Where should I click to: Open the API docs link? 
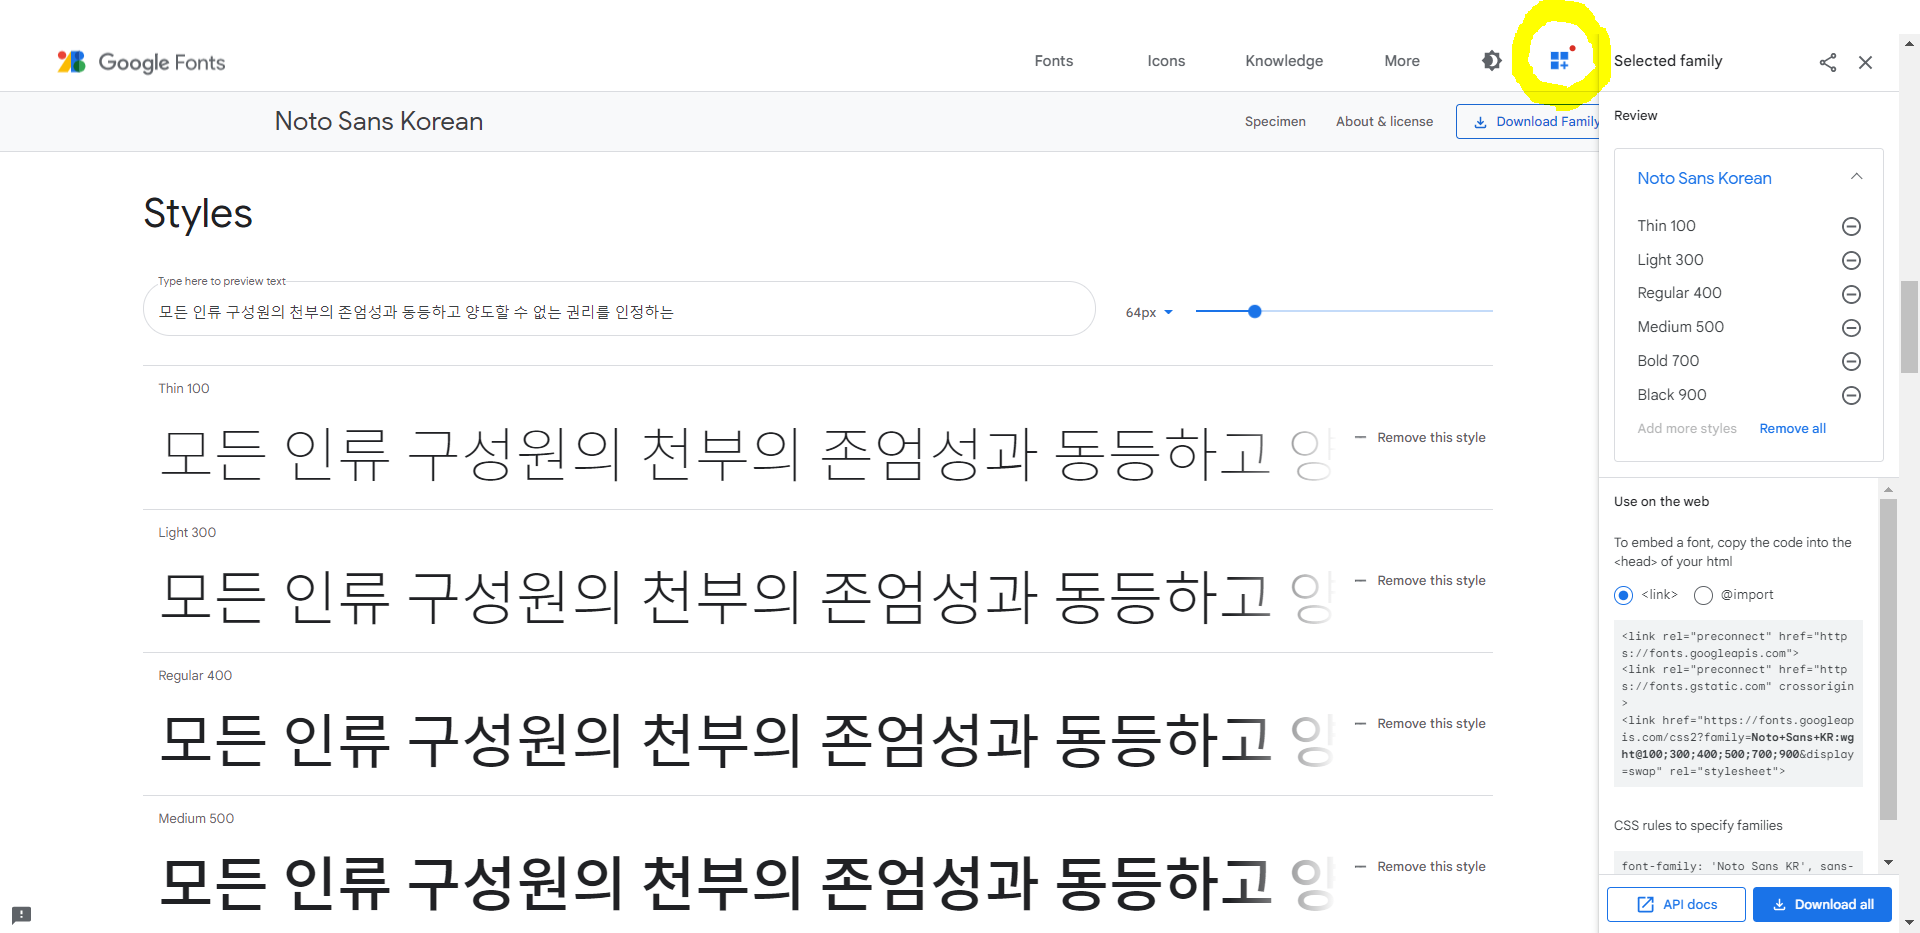[1676, 904]
